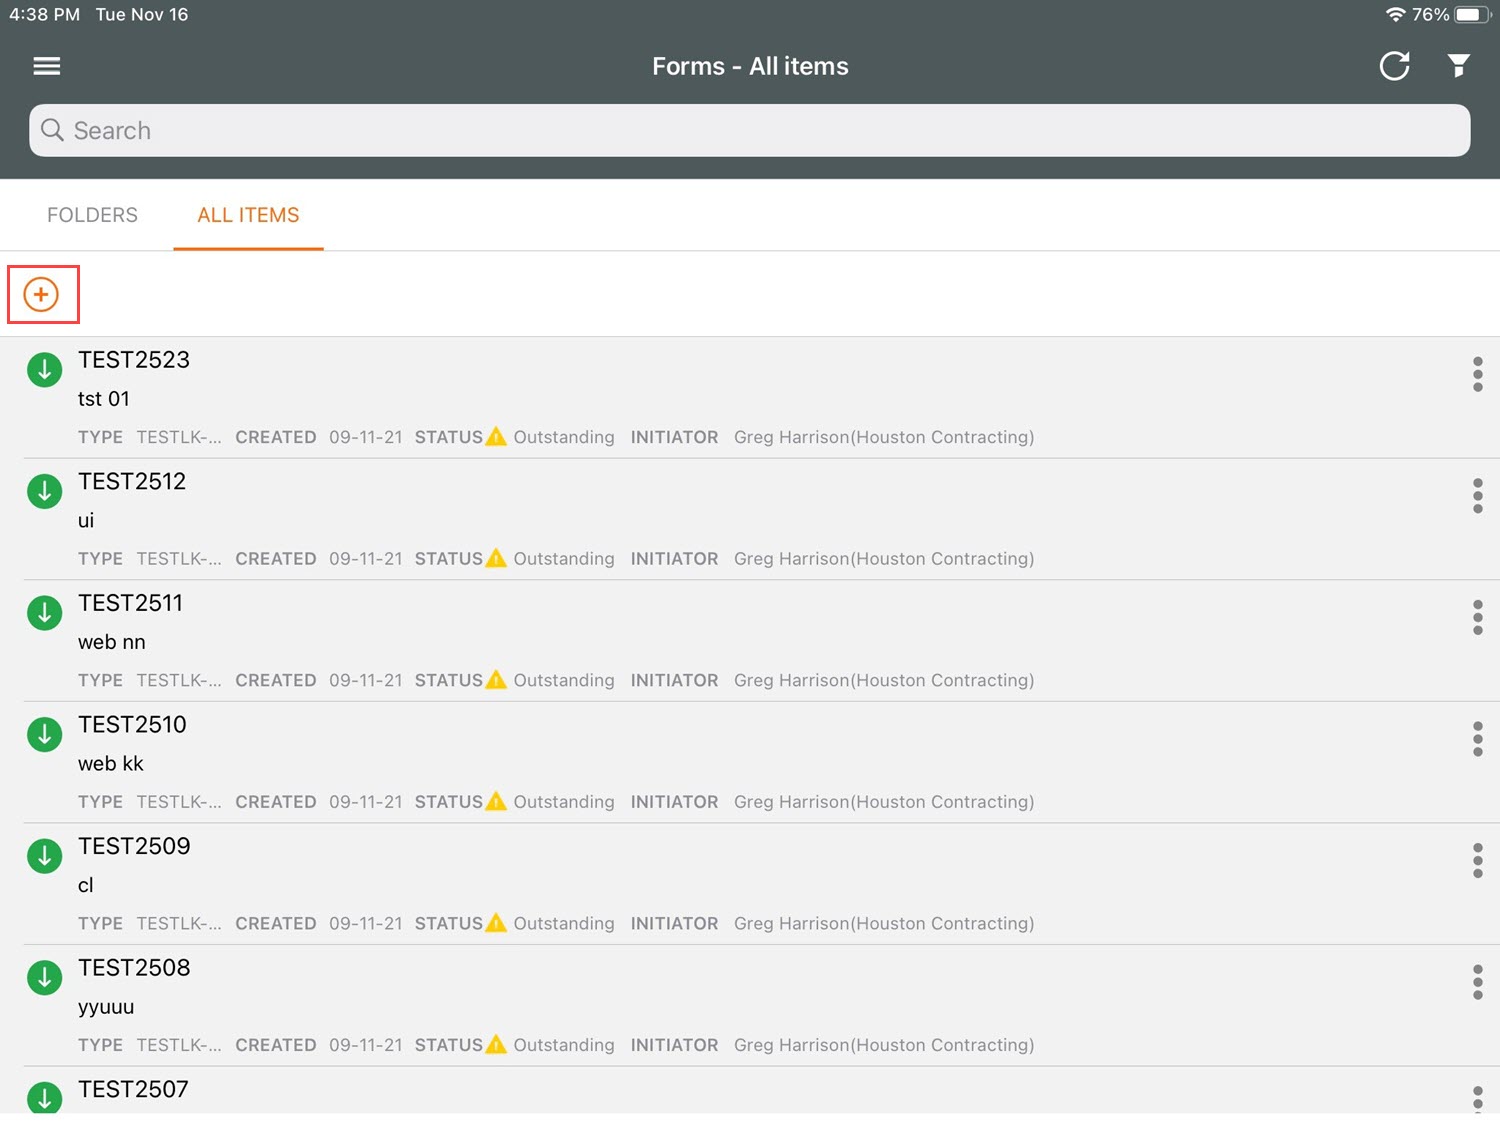This screenshot has width=1500, height=1125.
Task: Select the 'ui' description text
Action: pyautogui.click(x=86, y=521)
